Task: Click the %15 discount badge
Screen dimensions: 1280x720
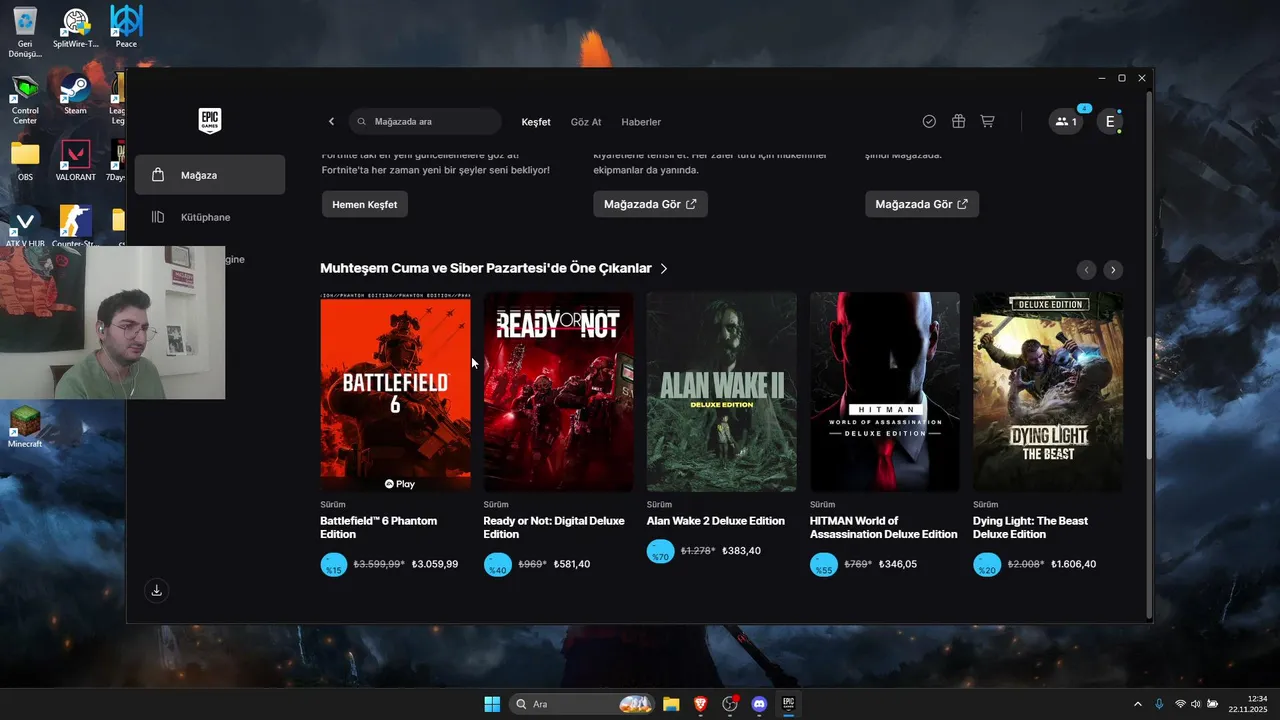Action: pyautogui.click(x=334, y=565)
